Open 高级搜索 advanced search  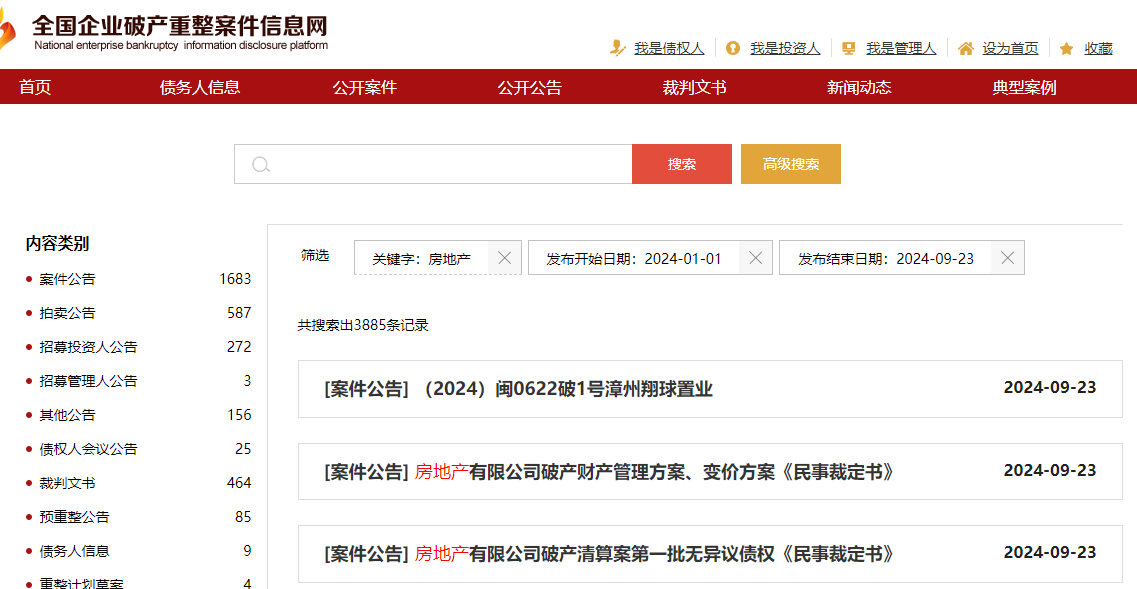coord(790,164)
